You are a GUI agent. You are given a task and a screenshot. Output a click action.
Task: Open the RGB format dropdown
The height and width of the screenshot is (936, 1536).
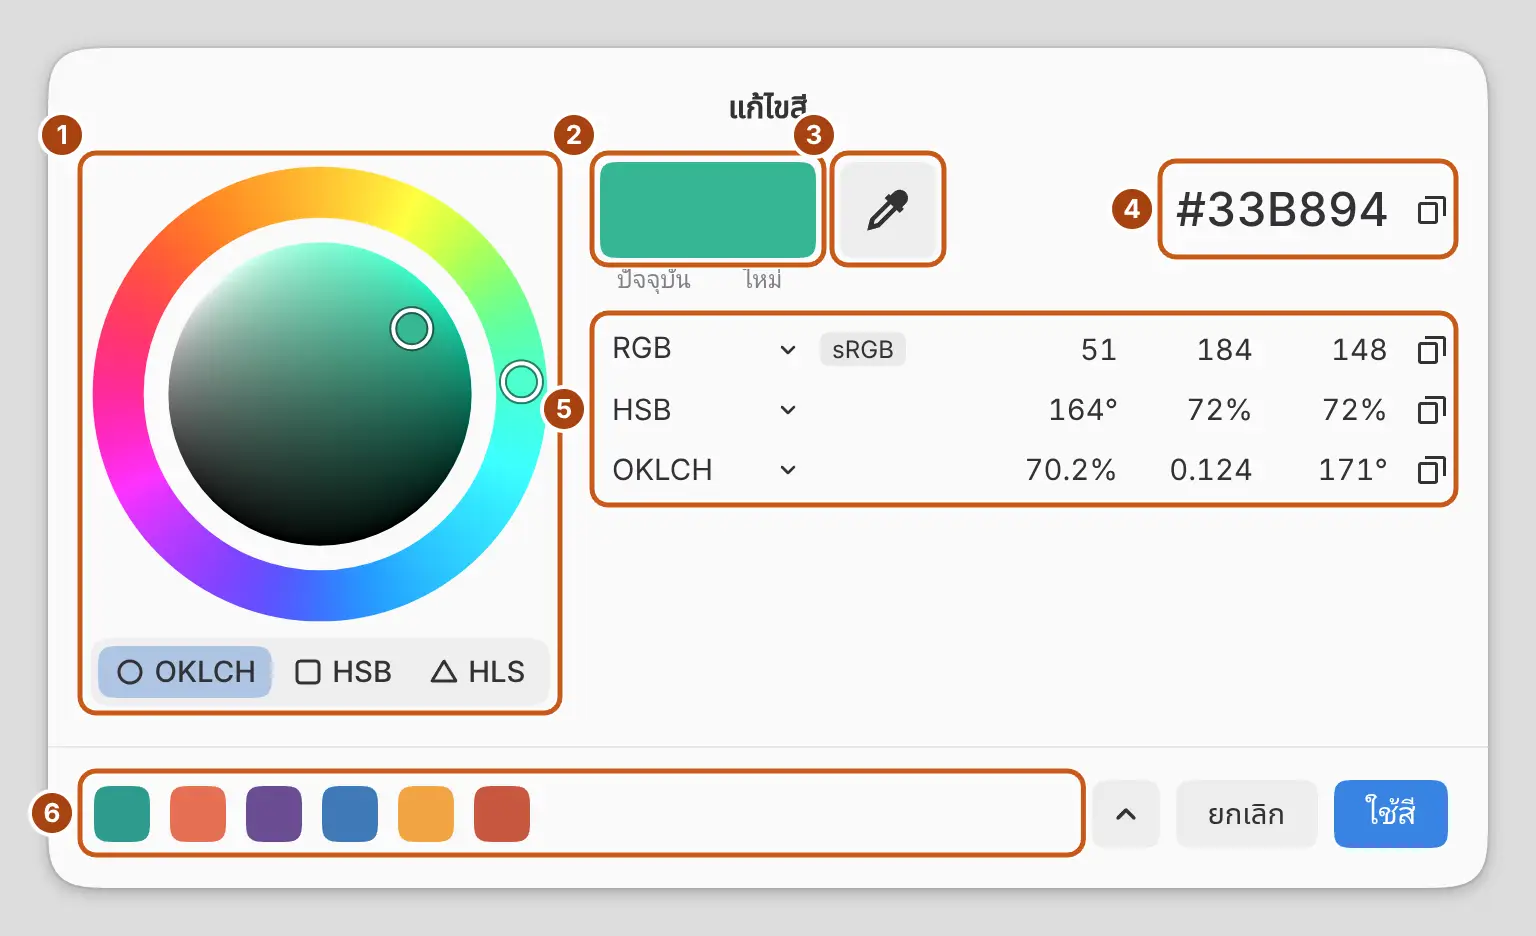788,350
